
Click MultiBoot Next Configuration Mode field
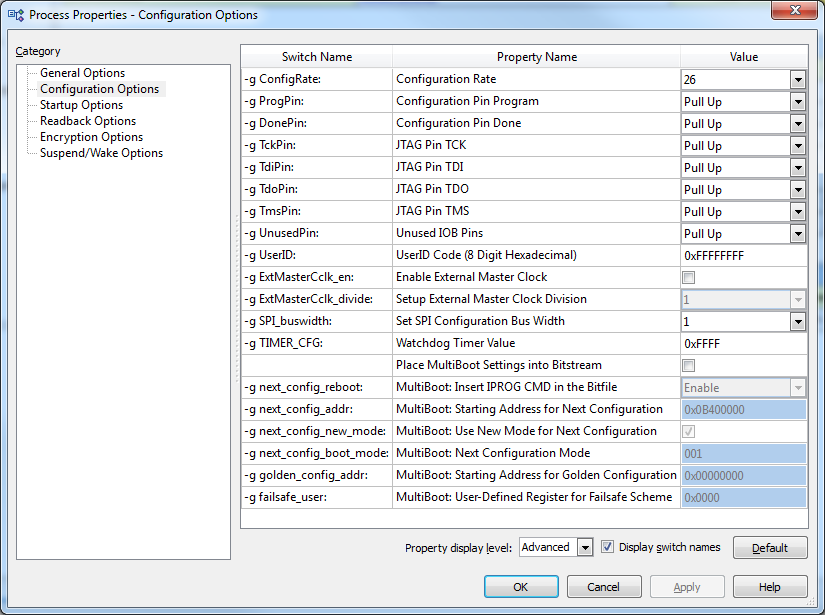pos(744,453)
